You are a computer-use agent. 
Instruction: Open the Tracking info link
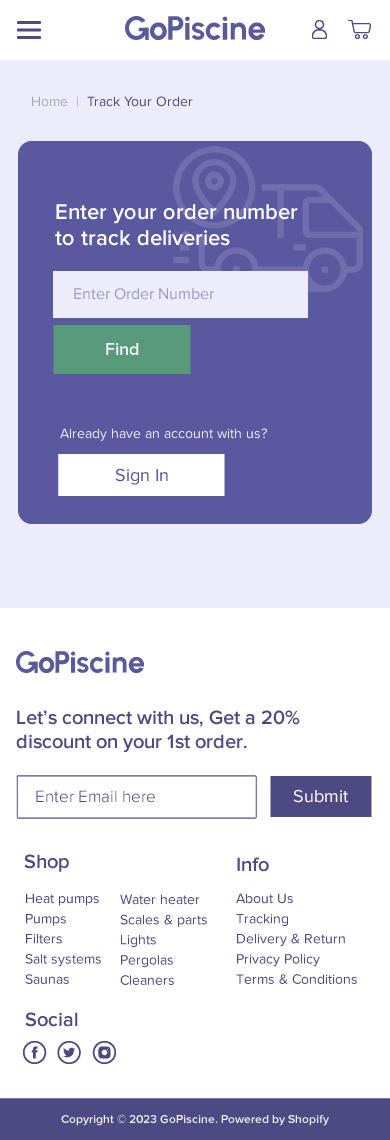[262, 919]
